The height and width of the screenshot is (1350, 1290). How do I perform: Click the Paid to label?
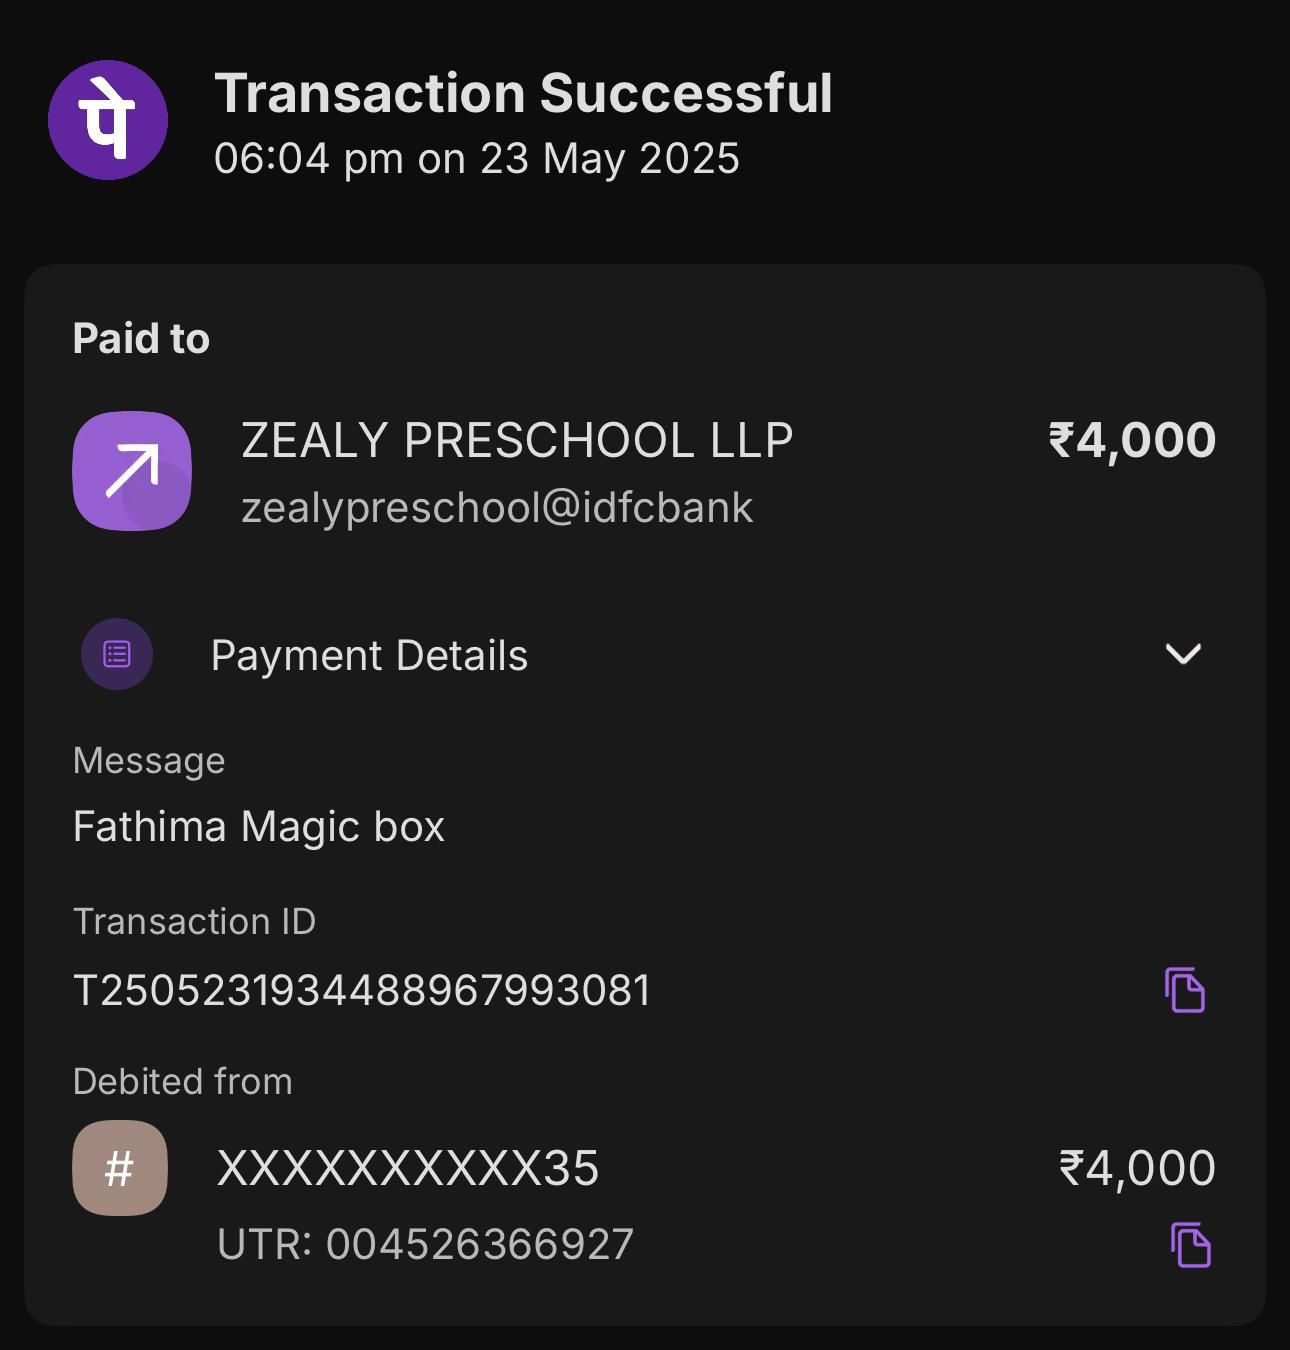pyautogui.click(x=141, y=339)
